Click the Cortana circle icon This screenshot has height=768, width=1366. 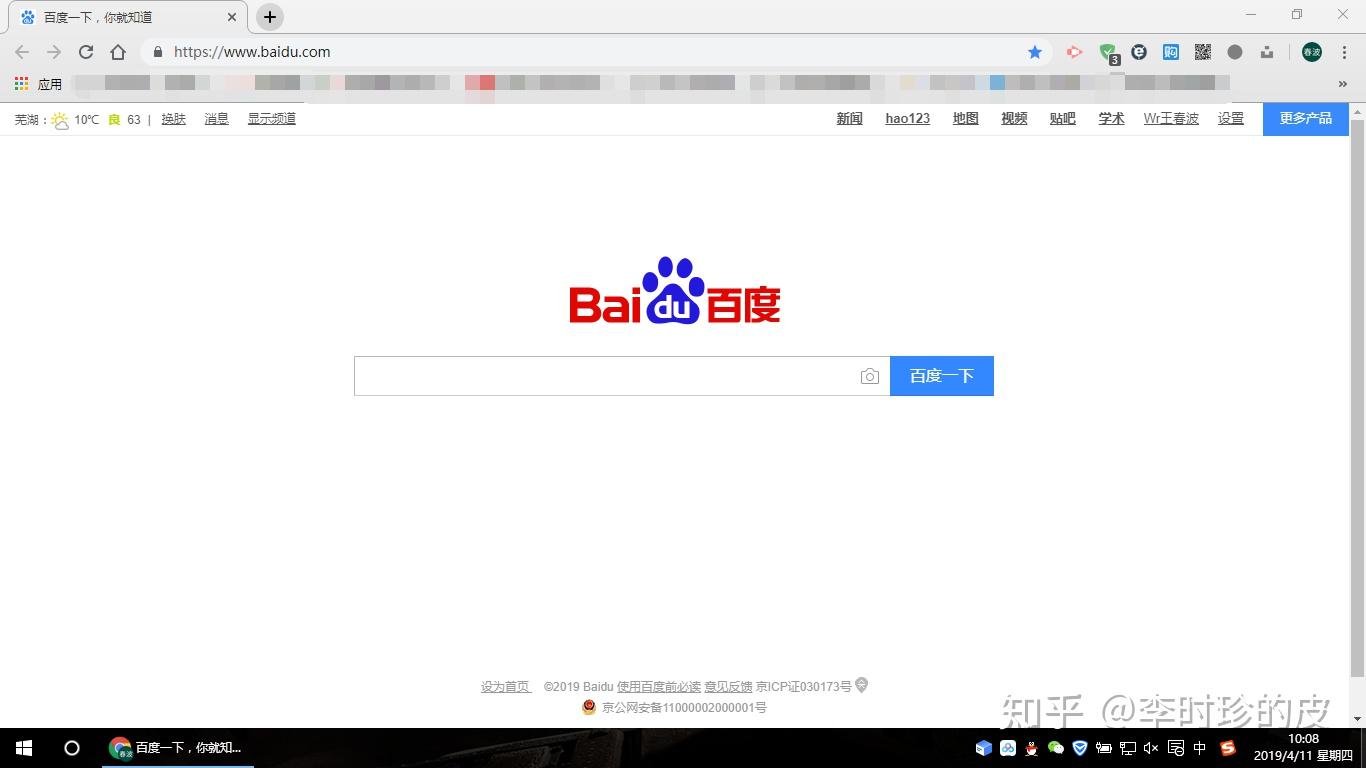[72, 748]
